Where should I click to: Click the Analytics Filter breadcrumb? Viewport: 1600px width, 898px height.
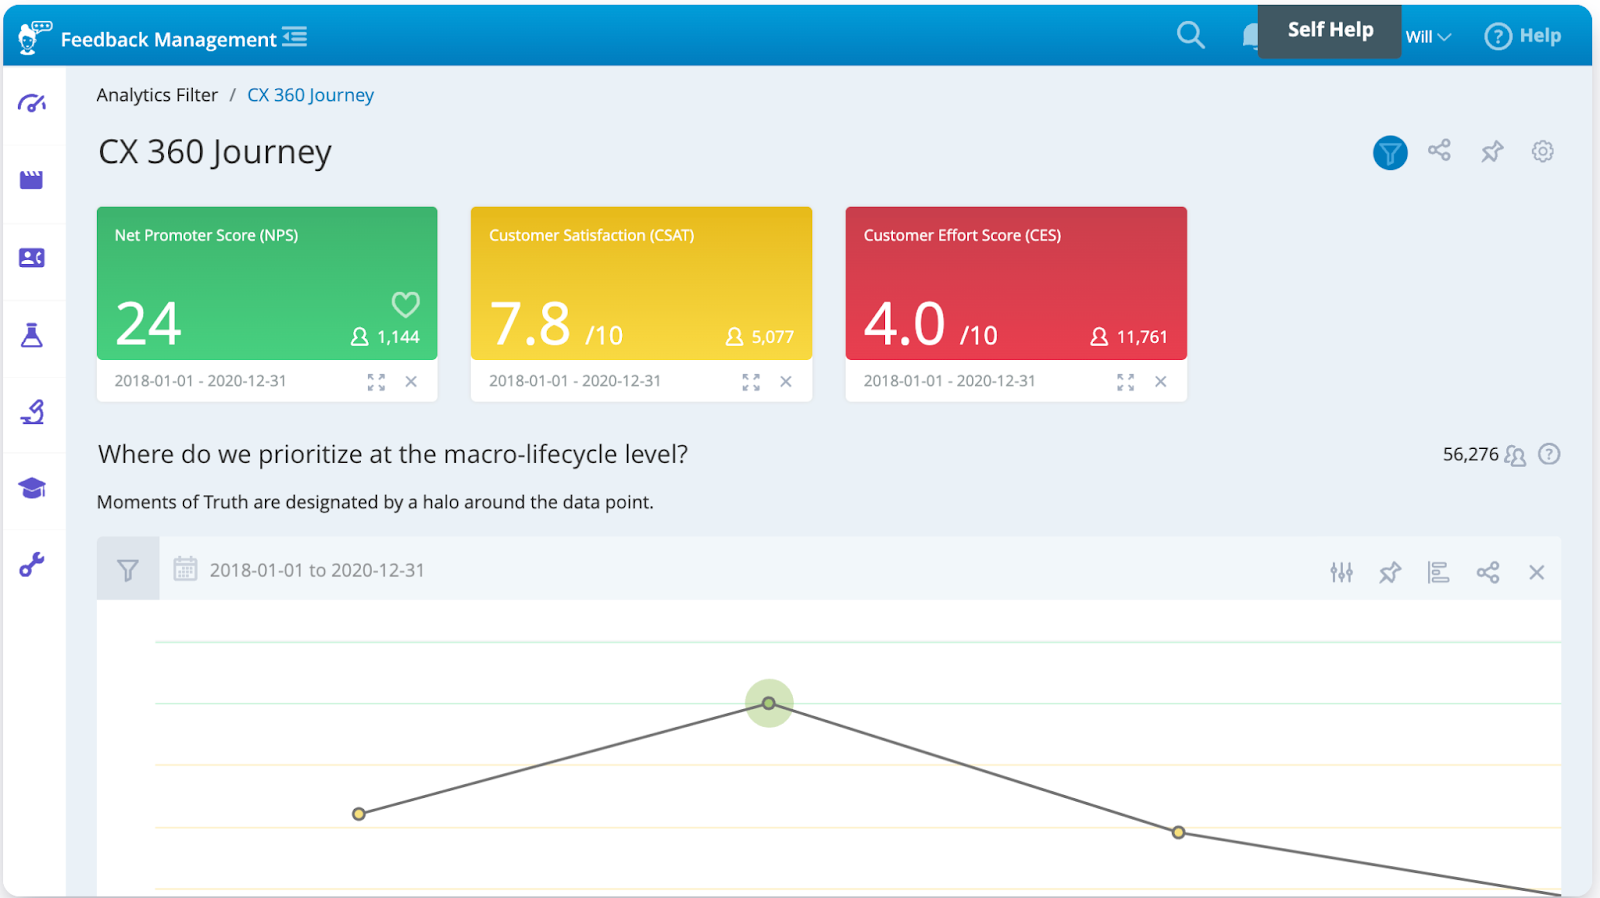(157, 95)
